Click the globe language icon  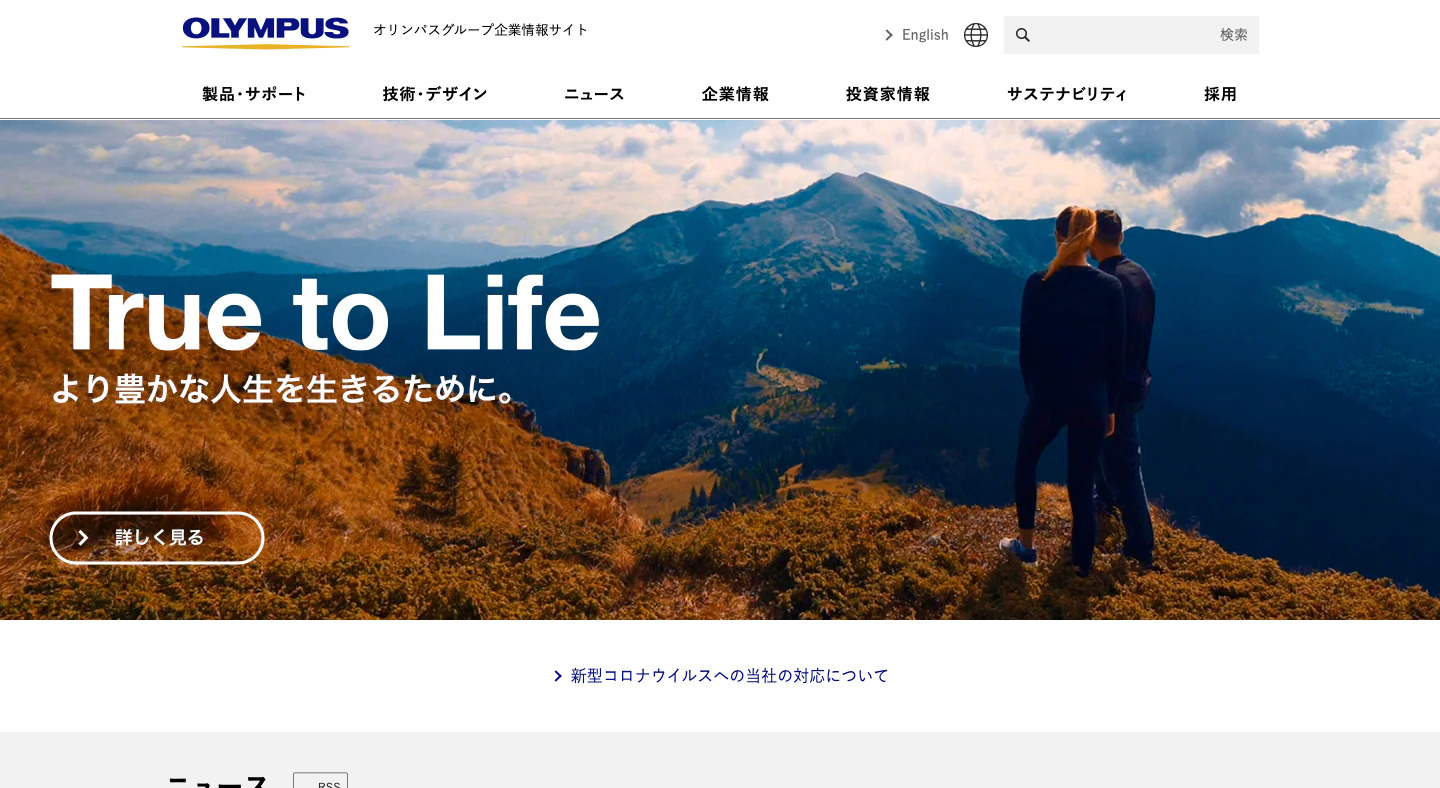975,34
